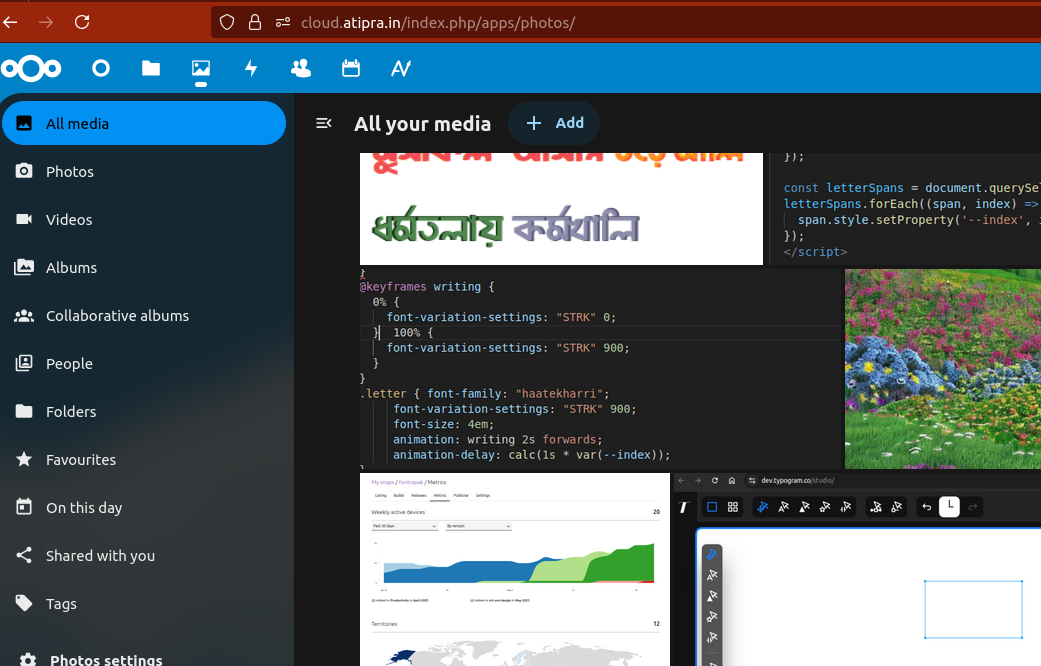Open Albums in sidebar

point(144,268)
